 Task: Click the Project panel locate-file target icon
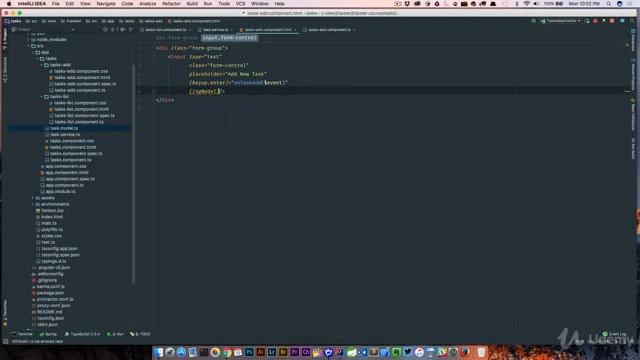pyautogui.click(x=105, y=29)
